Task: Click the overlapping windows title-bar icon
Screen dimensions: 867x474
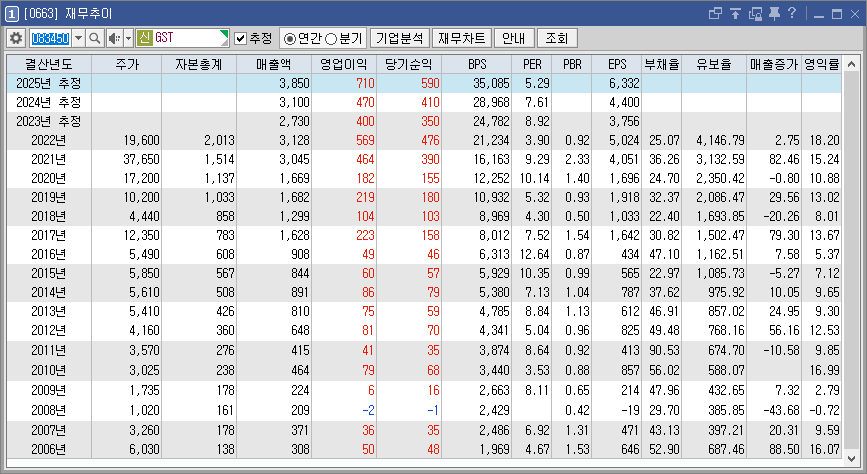Action: (715, 13)
